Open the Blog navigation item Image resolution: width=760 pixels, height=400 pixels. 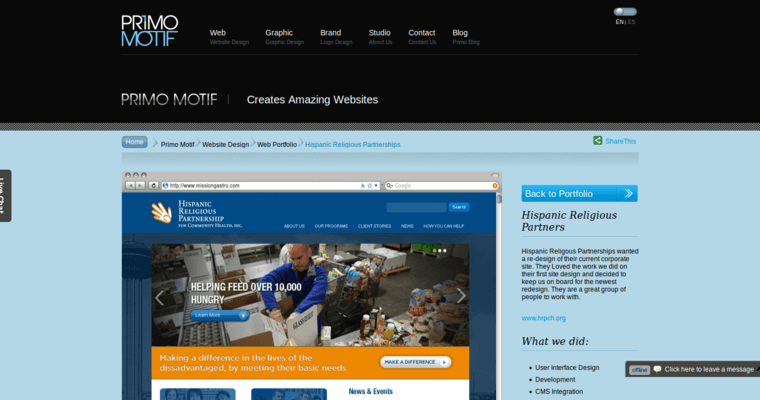pos(460,33)
